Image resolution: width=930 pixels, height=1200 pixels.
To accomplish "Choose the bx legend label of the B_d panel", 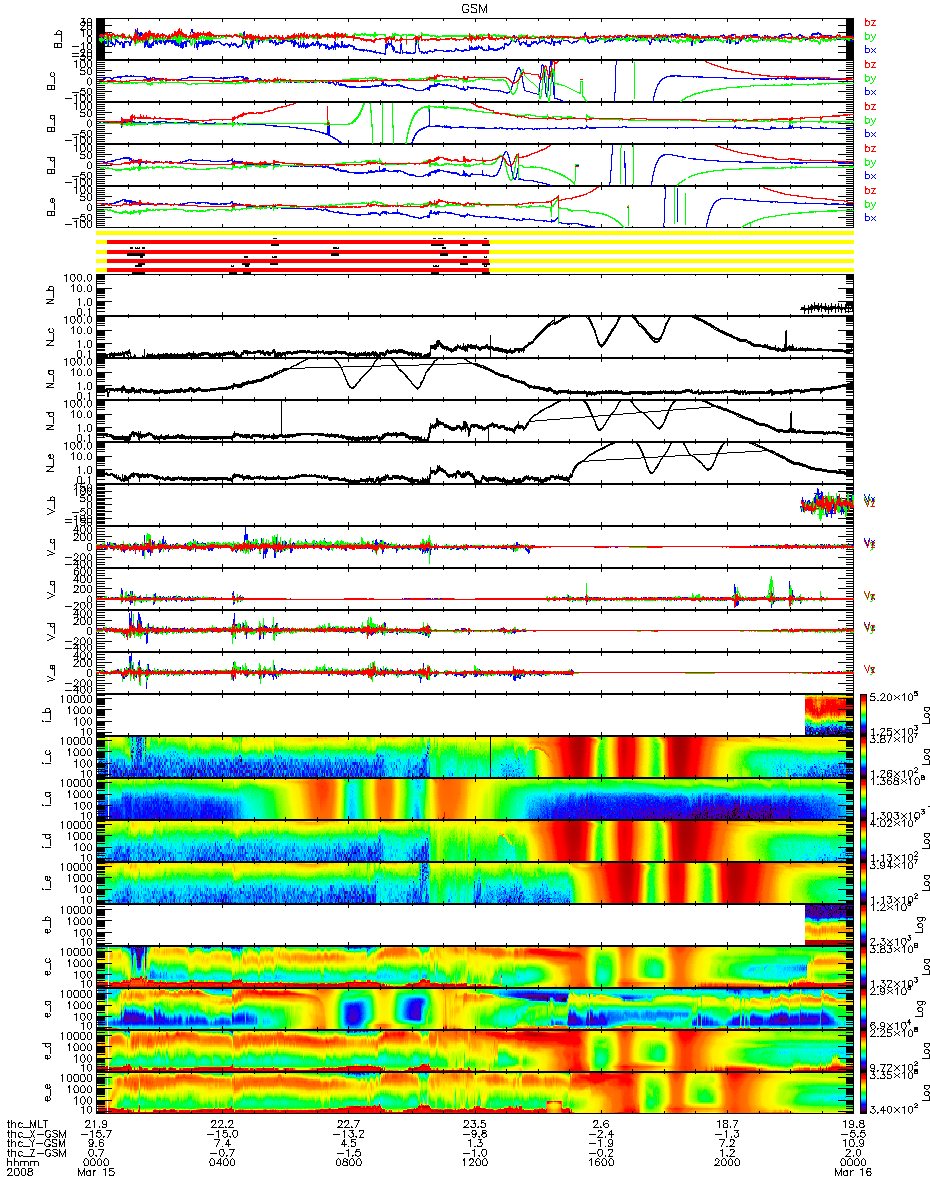I will [870, 174].
